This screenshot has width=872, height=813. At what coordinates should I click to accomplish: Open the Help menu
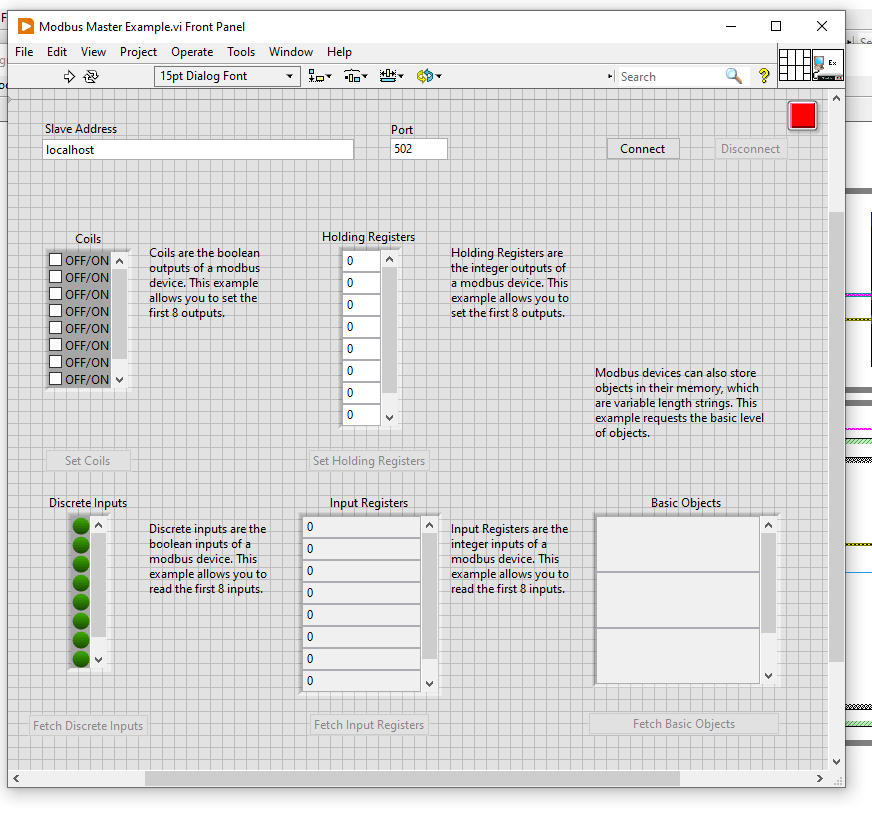coord(339,52)
